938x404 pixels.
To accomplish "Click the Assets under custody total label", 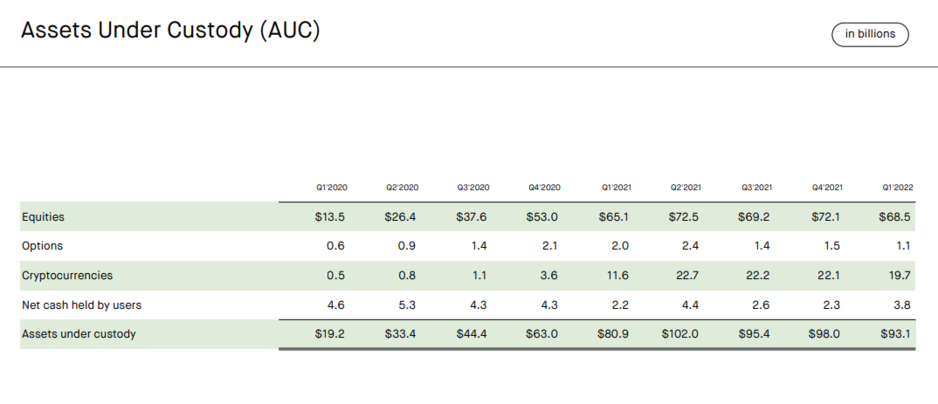I will point(78,334).
